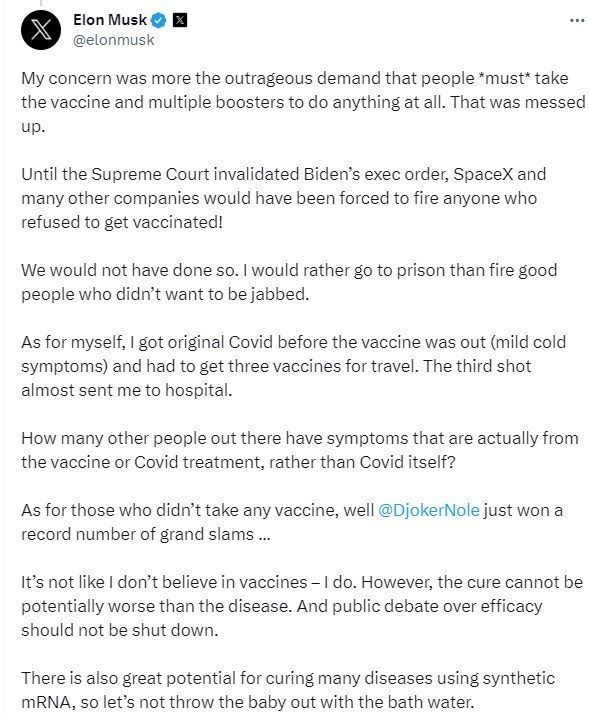The image size is (589, 714).
Task: Click the paragraph starting 'How many other people'
Action: 300,450
